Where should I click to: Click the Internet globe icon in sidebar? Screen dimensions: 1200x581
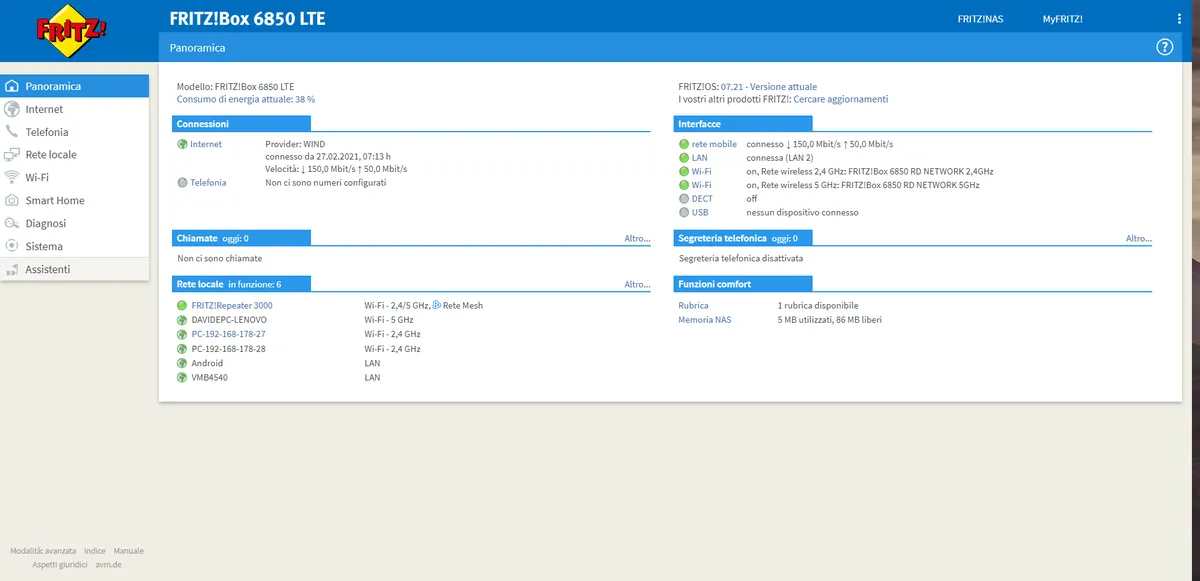[12, 109]
